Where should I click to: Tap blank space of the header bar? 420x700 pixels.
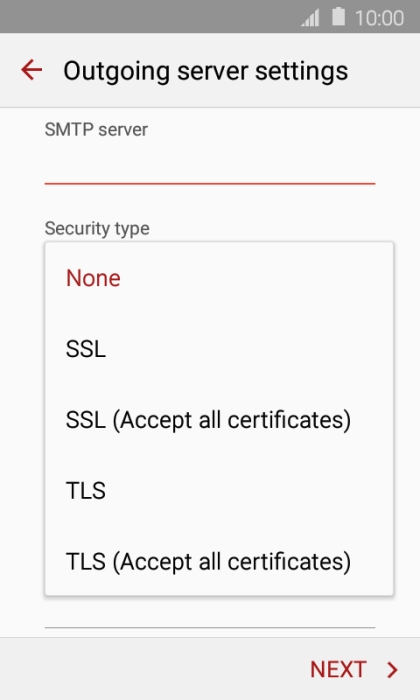click(x=384, y=70)
